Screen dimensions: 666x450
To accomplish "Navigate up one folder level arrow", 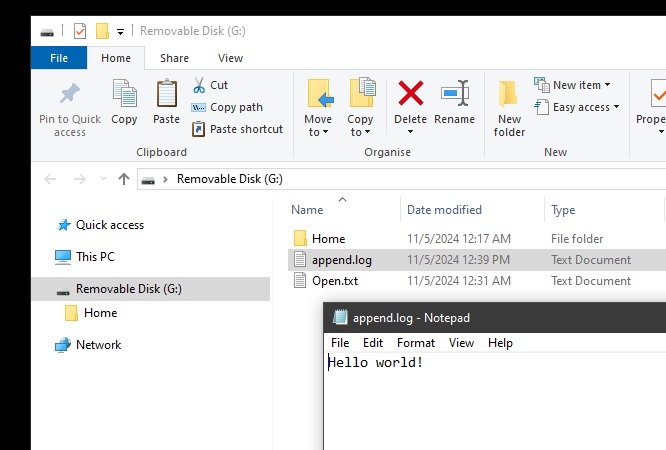I will [x=124, y=179].
